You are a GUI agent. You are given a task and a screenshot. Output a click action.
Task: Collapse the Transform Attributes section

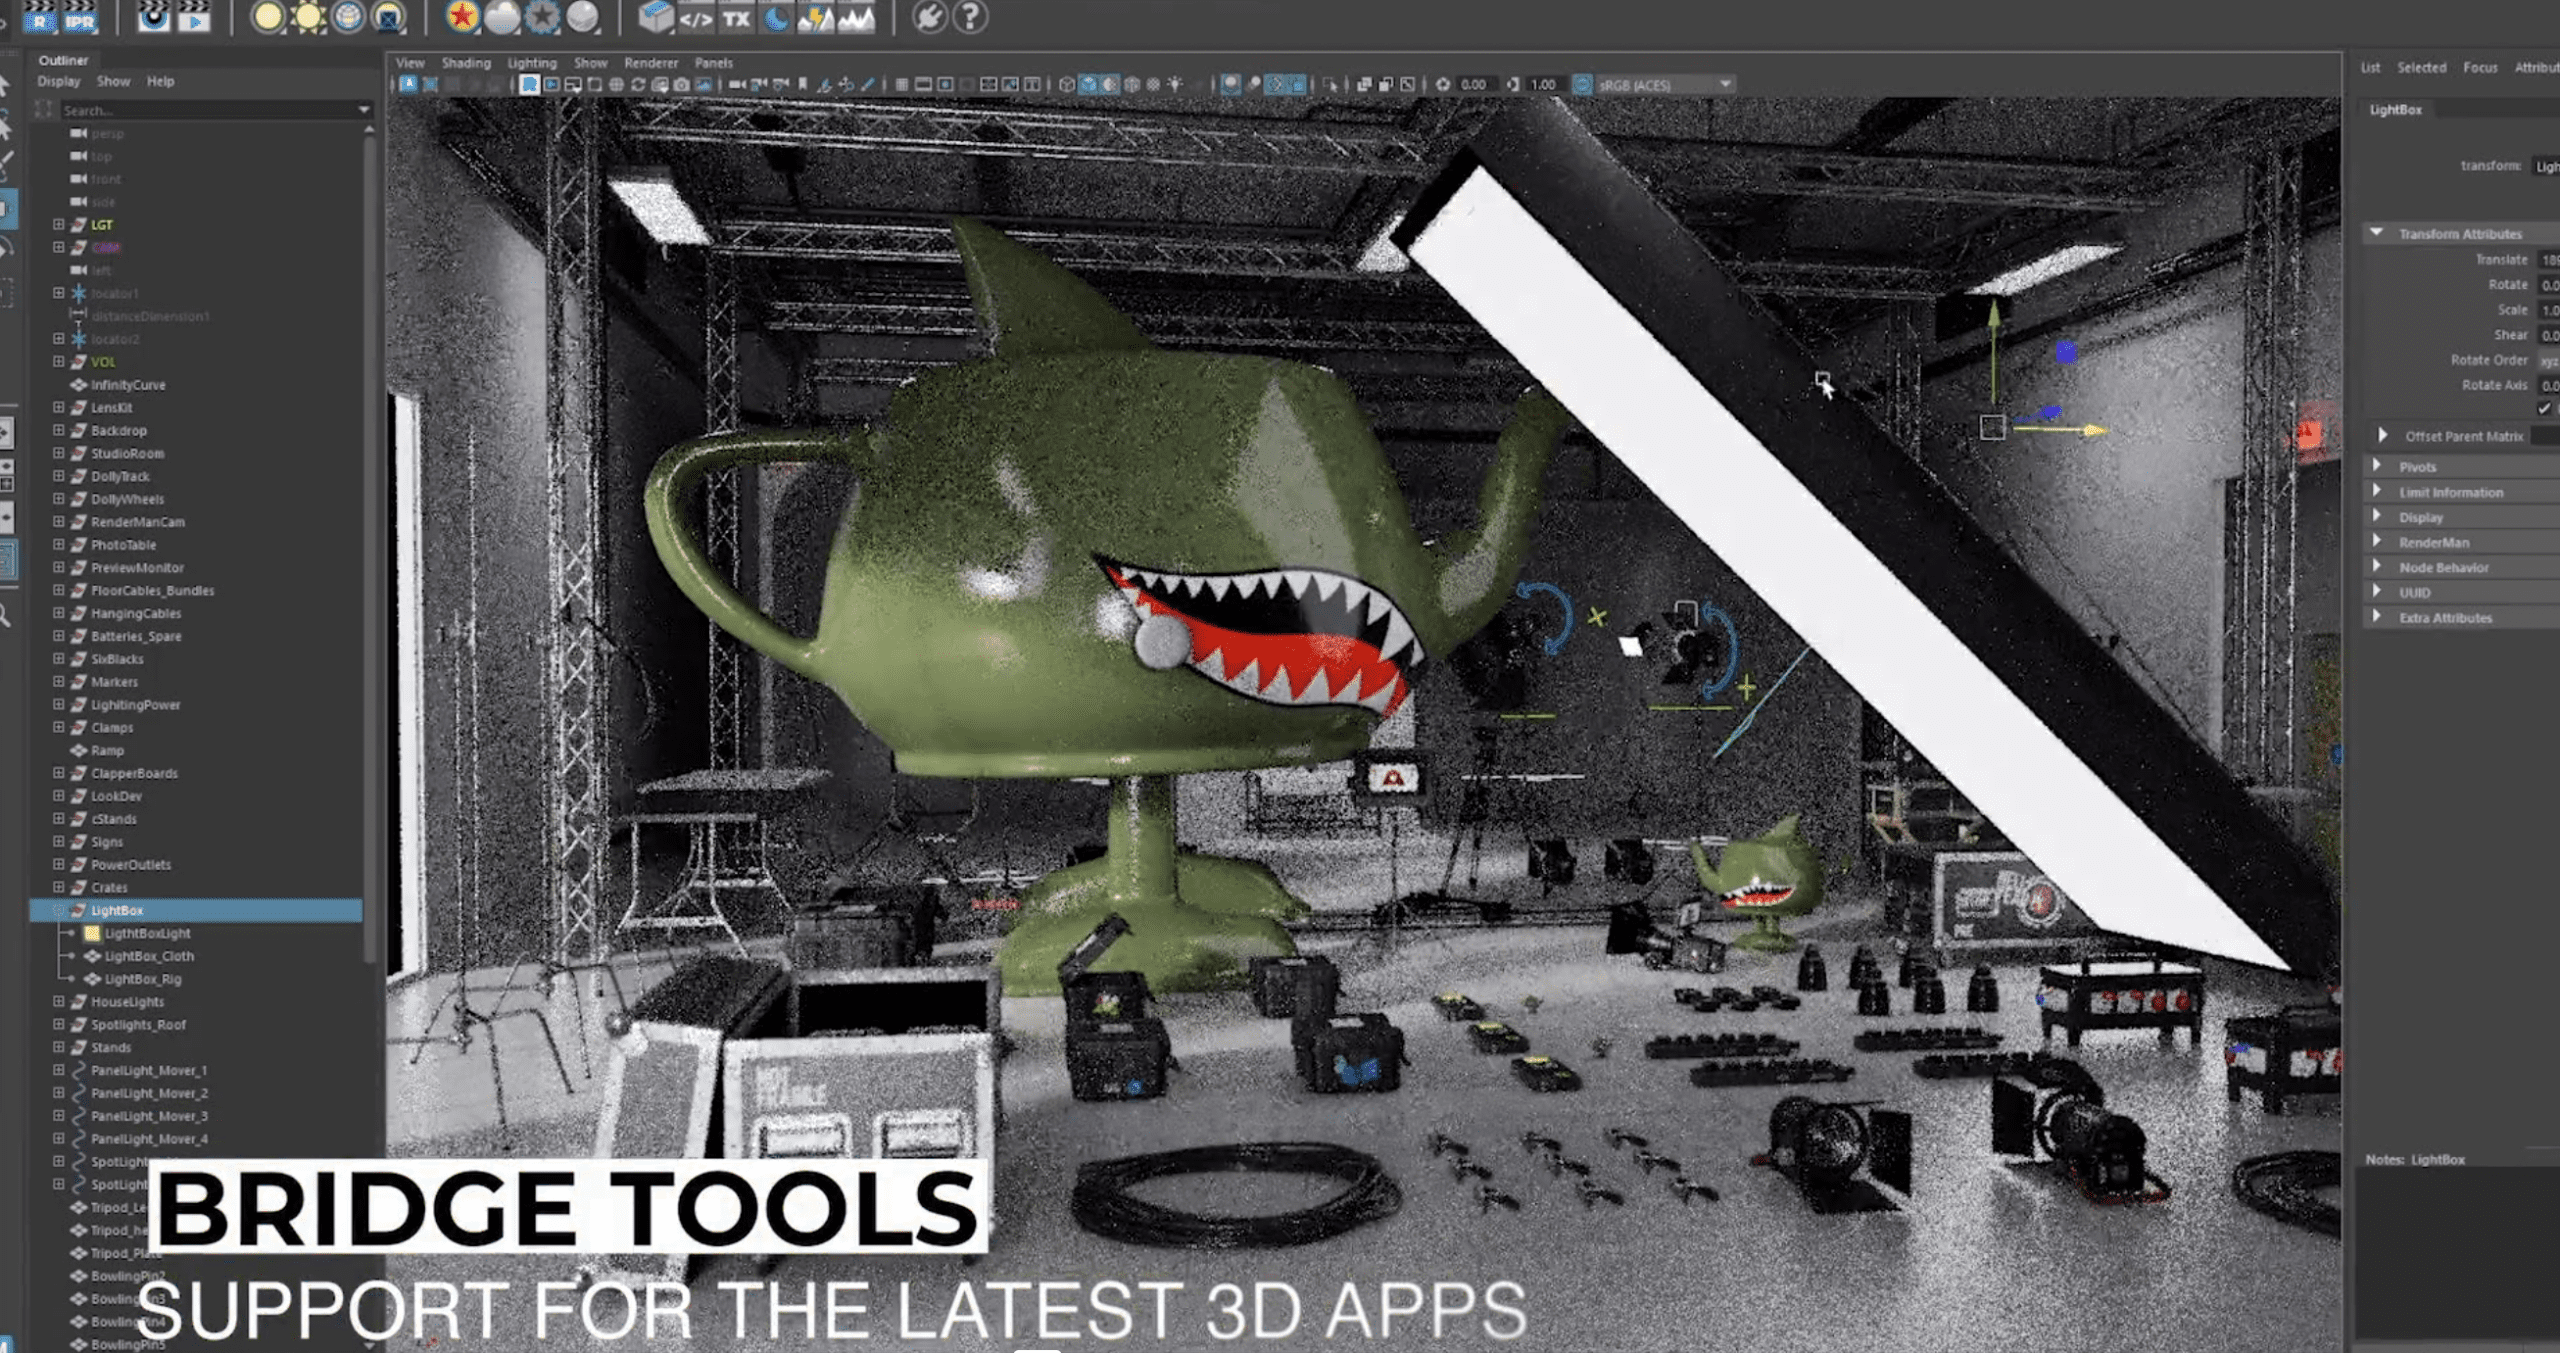coord(2378,232)
